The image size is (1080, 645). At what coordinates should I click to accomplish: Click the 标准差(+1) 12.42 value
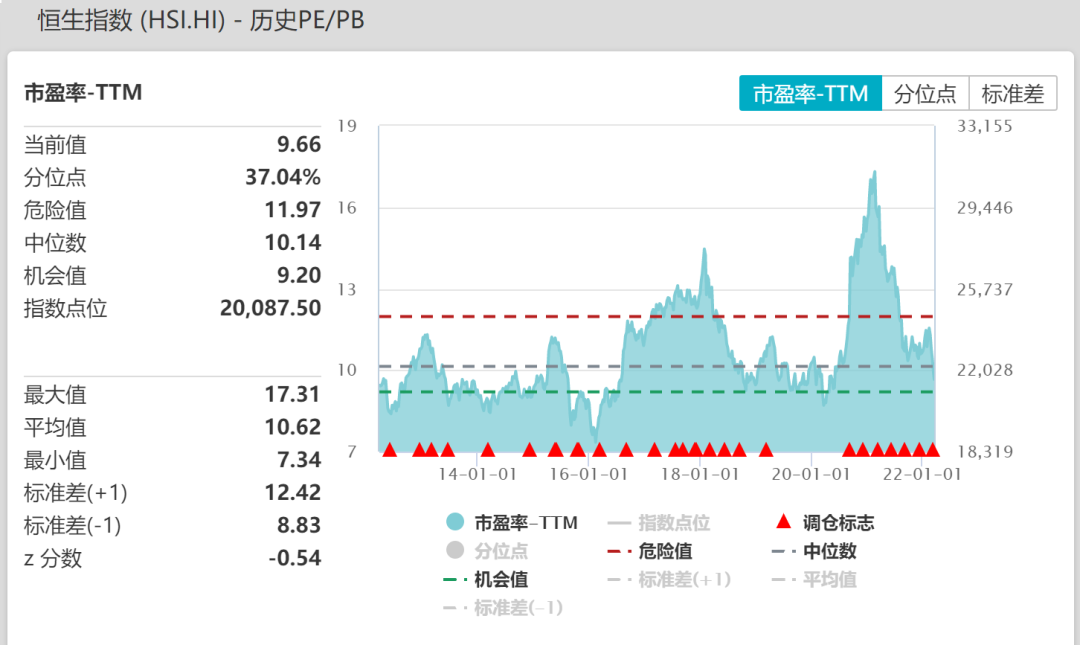coord(293,492)
